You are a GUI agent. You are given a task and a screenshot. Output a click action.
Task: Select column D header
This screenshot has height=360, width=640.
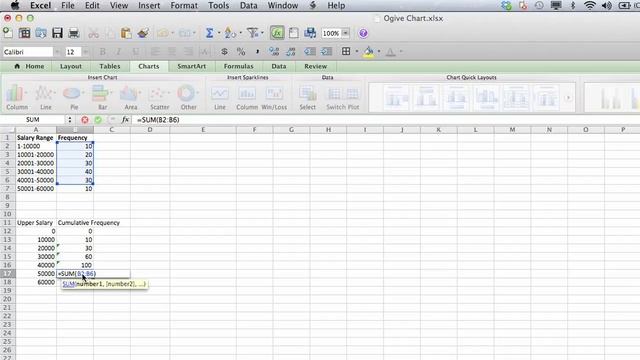click(149, 129)
